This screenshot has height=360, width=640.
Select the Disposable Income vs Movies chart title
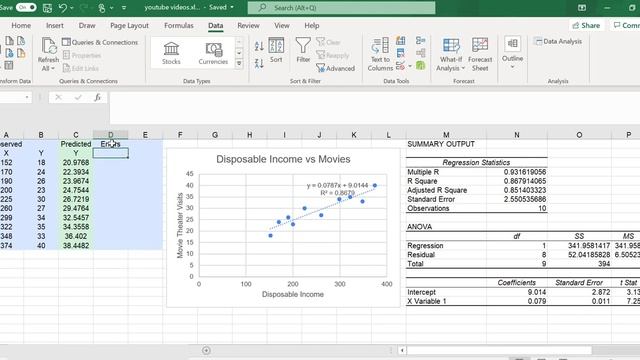[x=283, y=159]
